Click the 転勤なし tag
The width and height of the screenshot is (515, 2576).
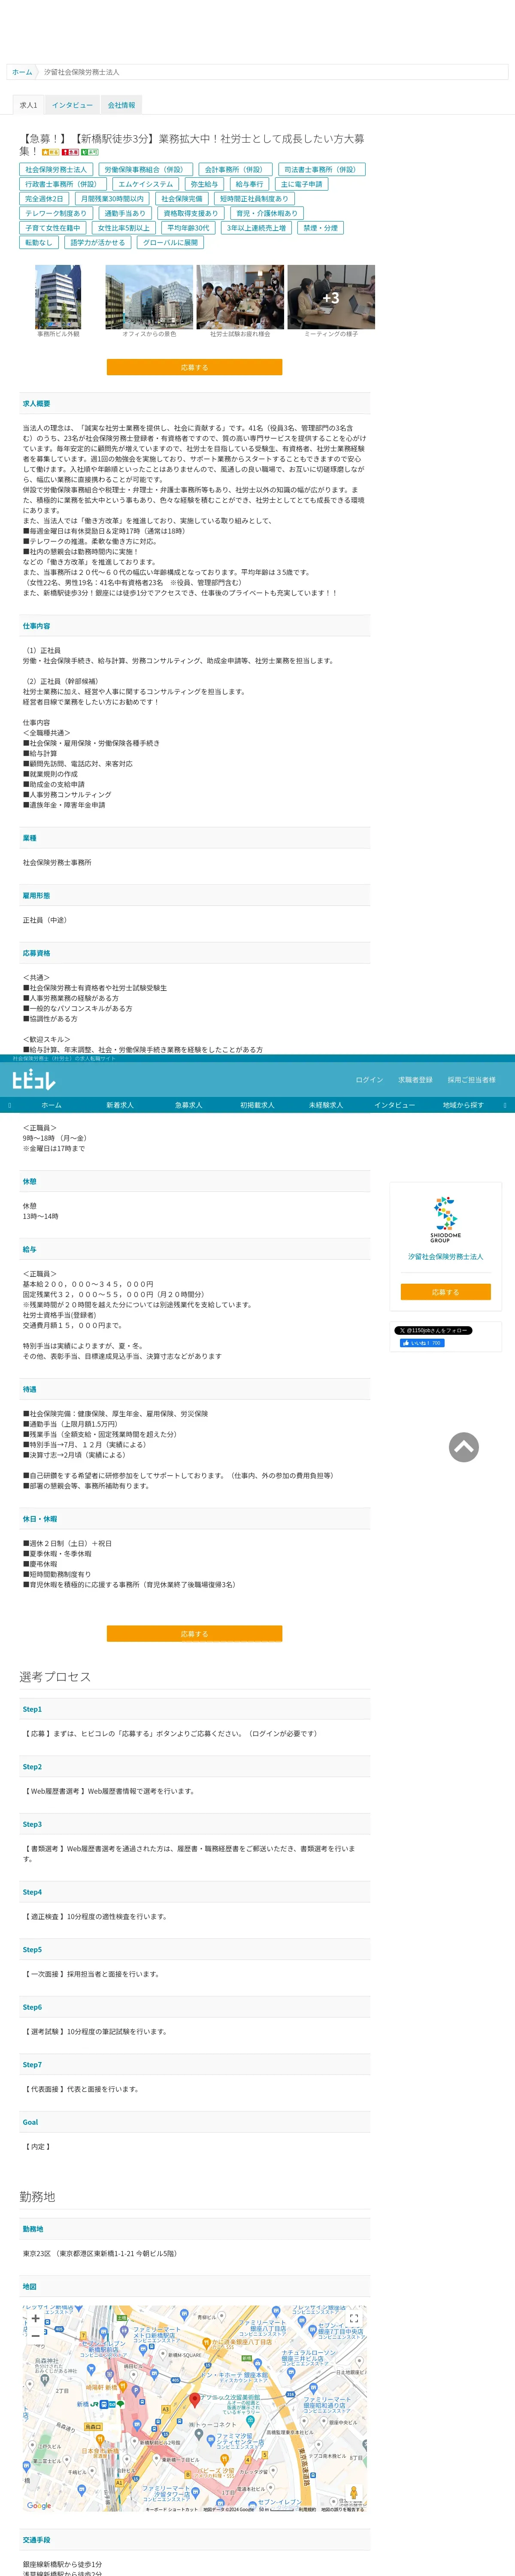click(x=39, y=243)
